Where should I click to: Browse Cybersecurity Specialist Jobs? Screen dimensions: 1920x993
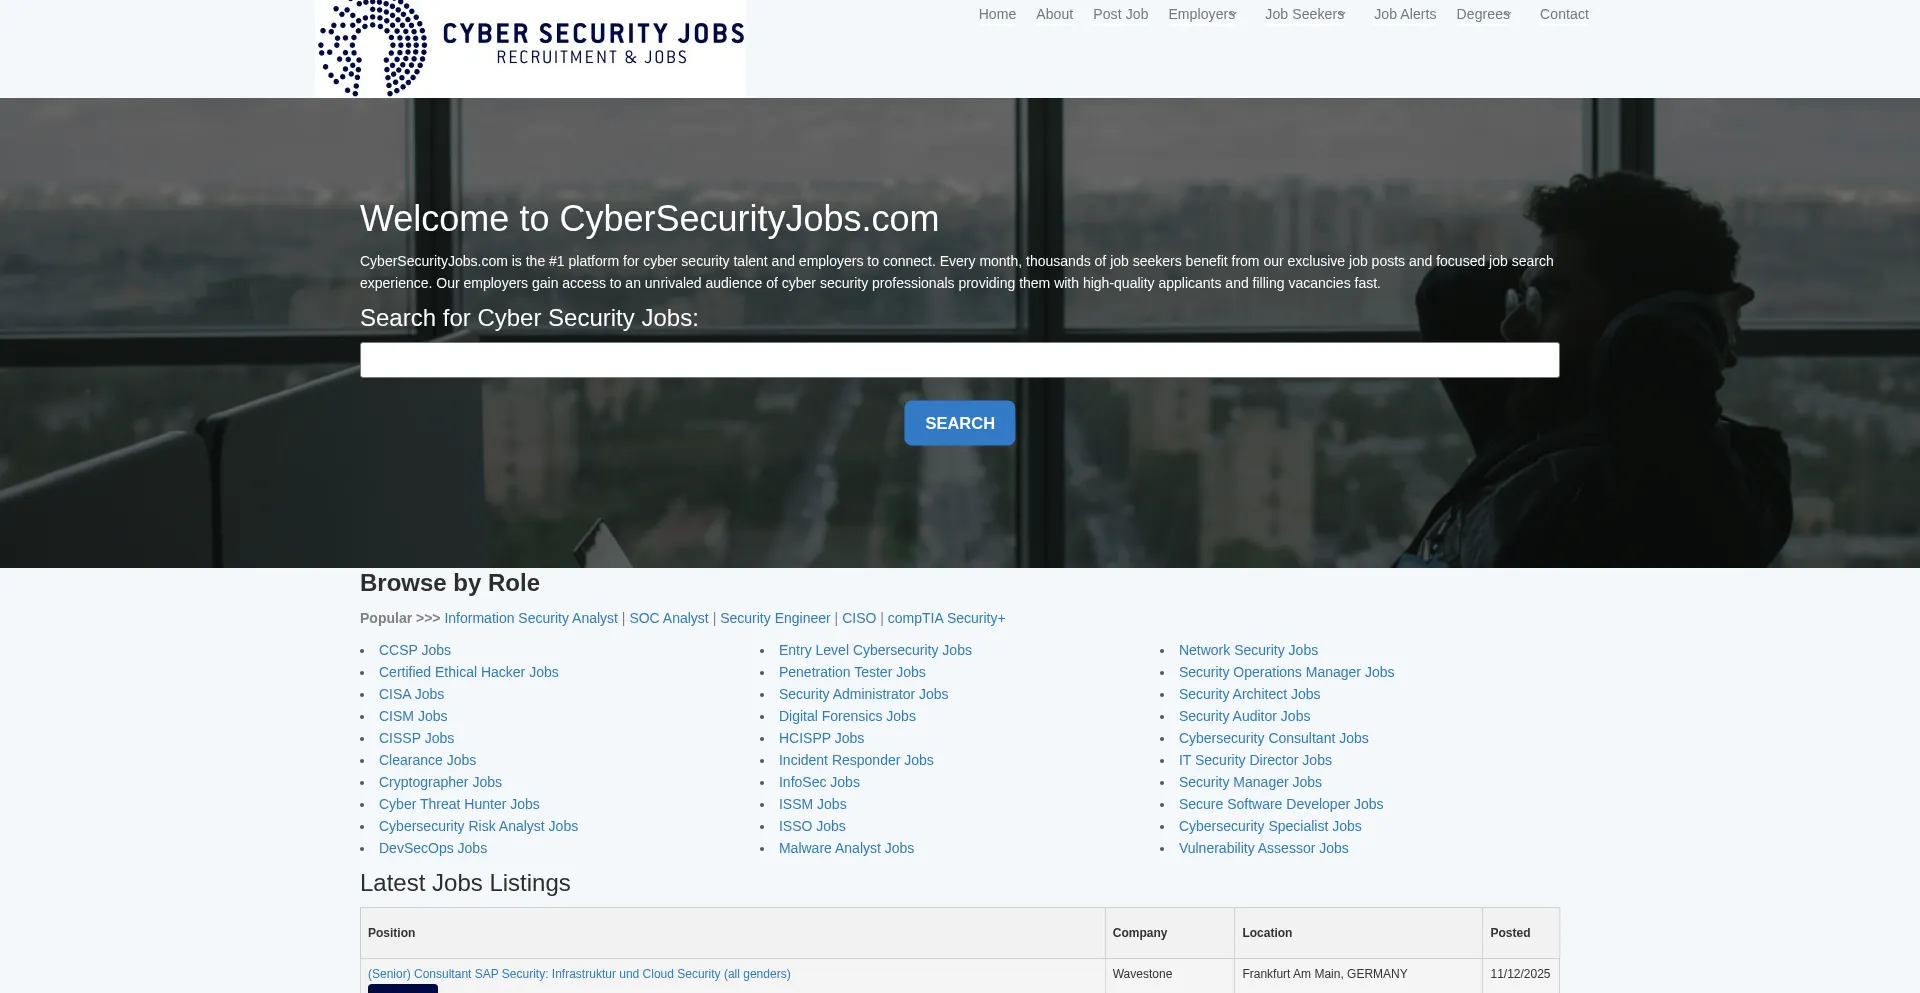(x=1270, y=826)
